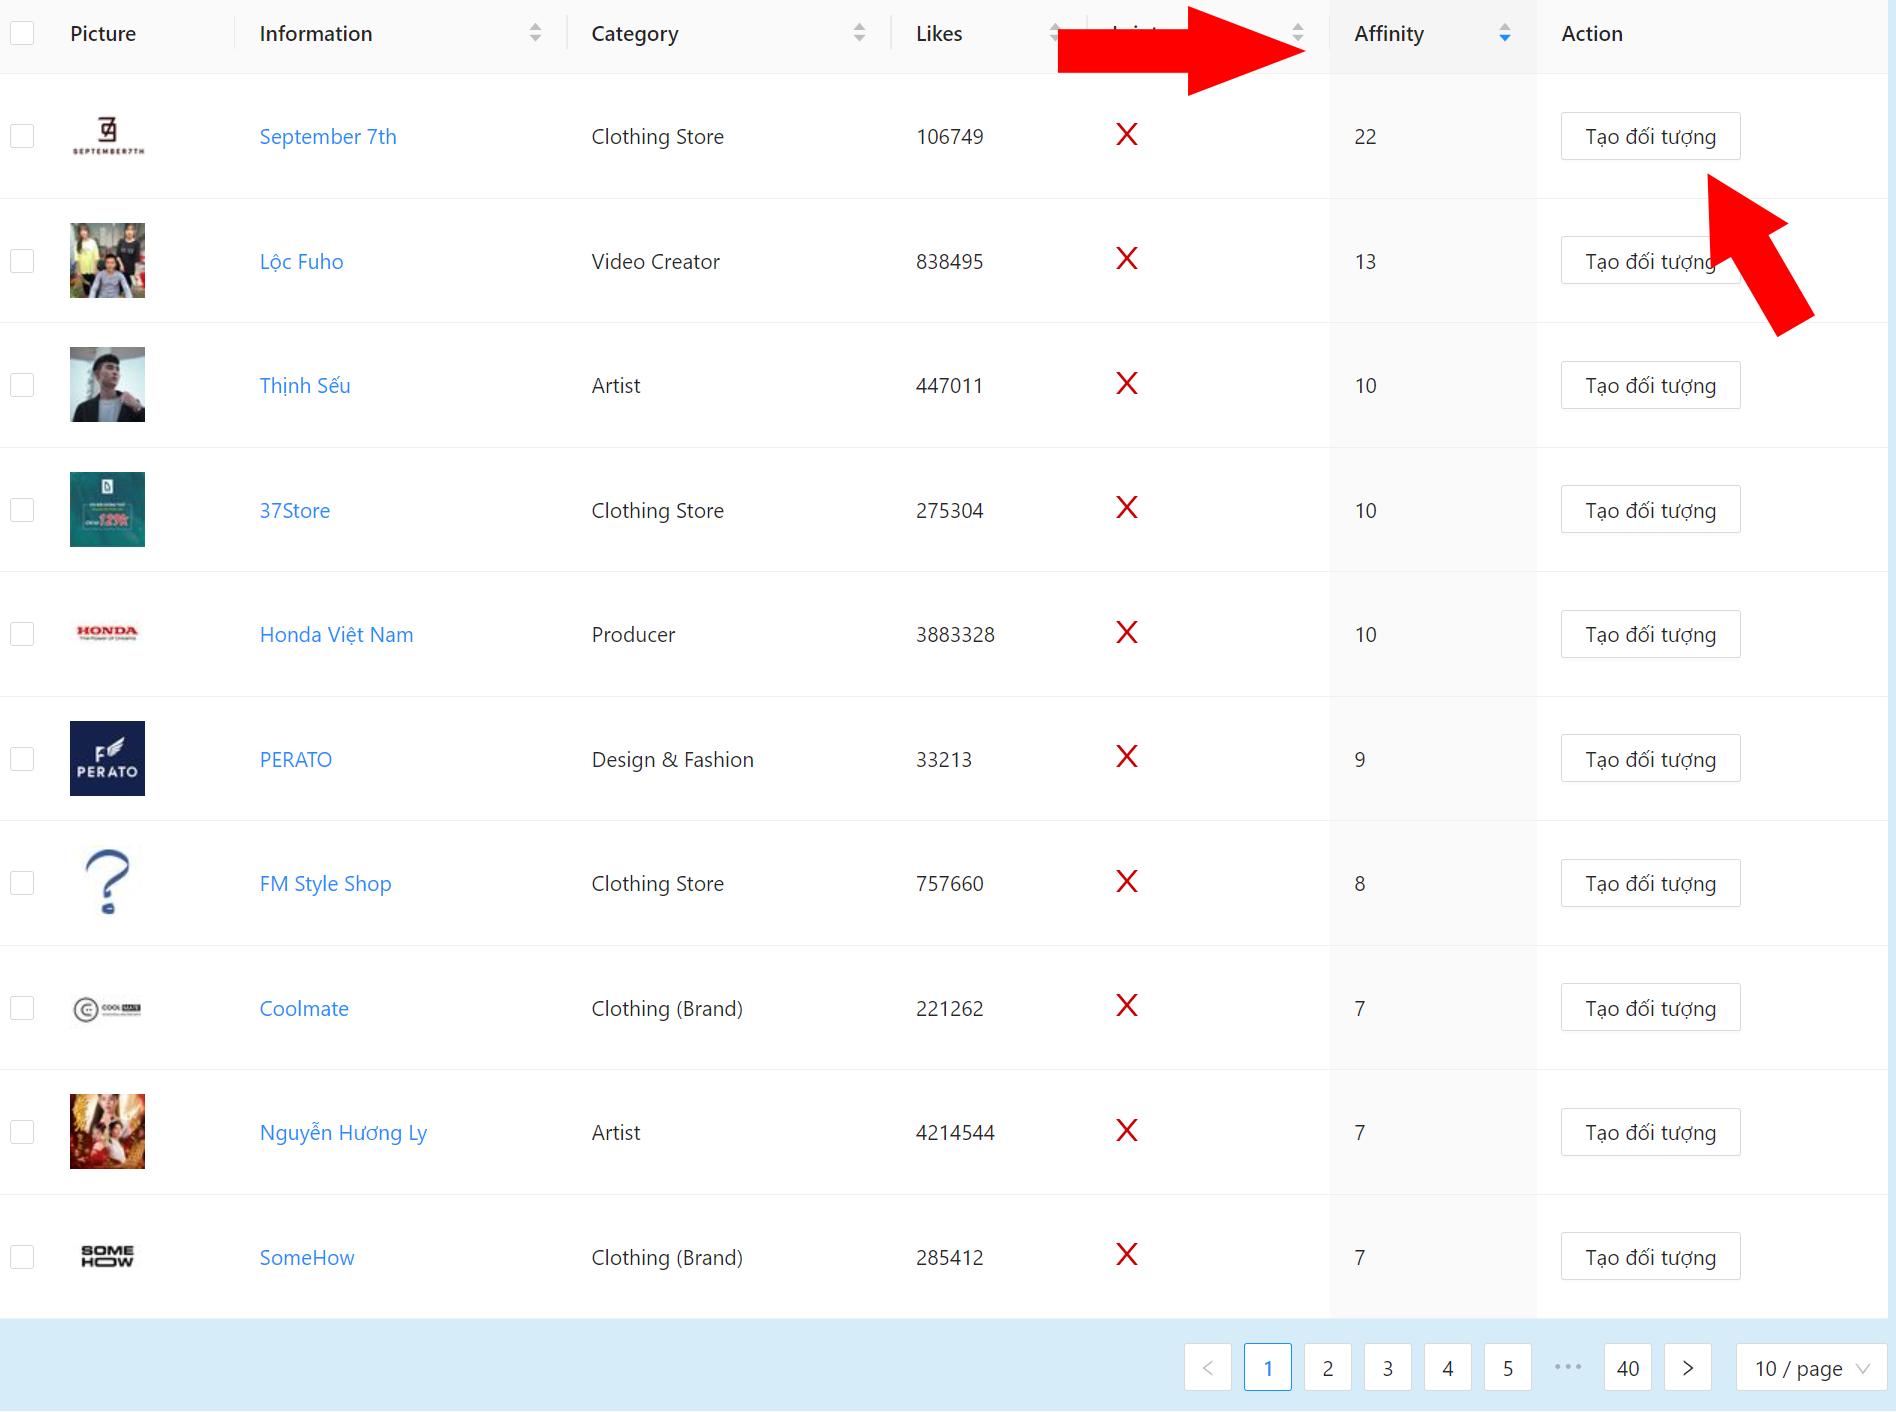Open the PERATO logo thumbnail

pyautogui.click(x=107, y=759)
